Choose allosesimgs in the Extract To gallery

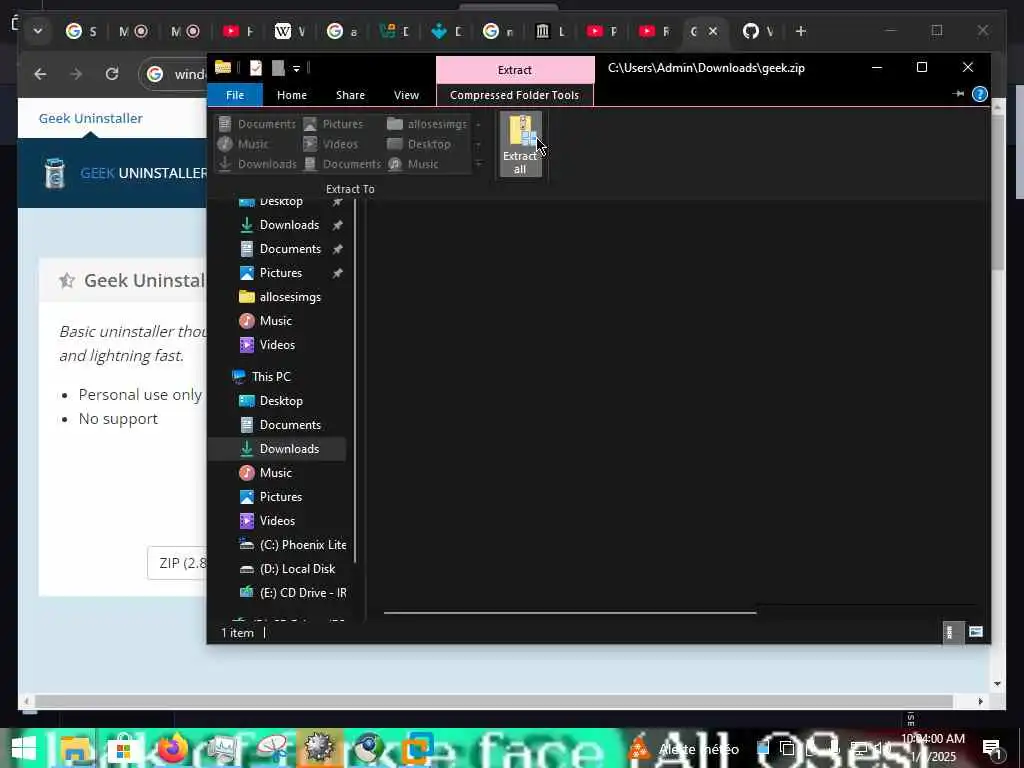coord(428,124)
